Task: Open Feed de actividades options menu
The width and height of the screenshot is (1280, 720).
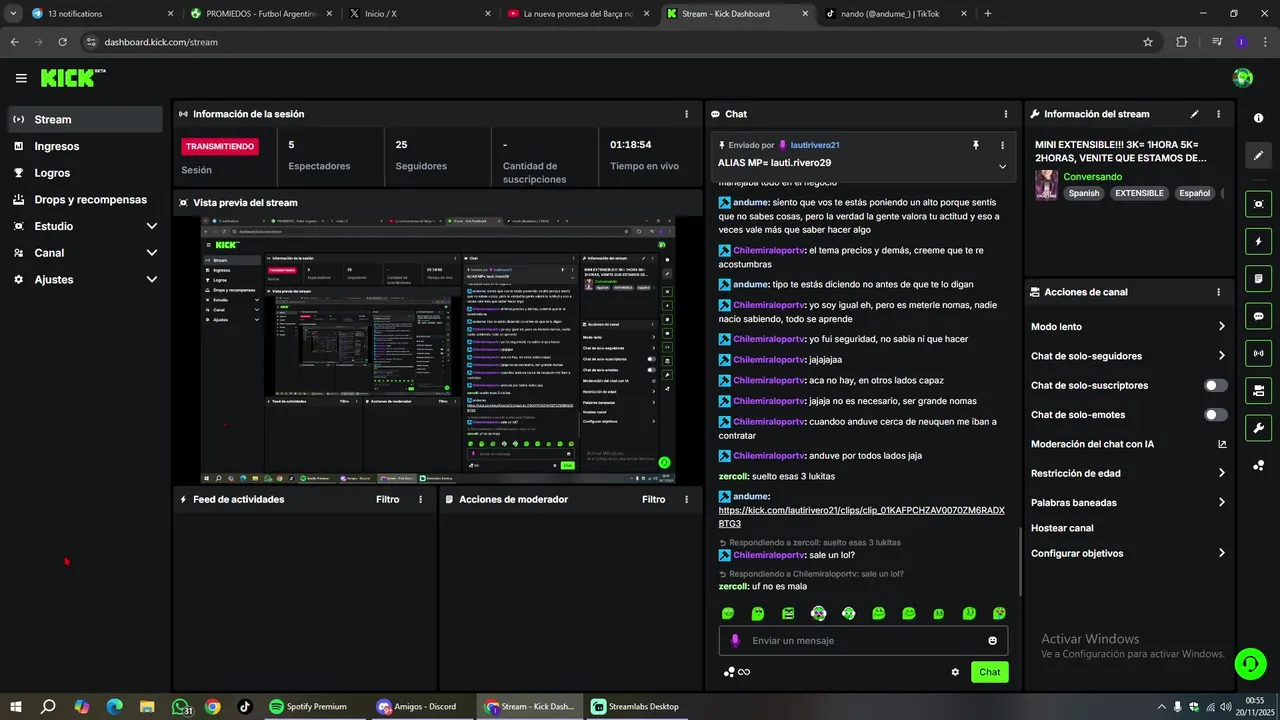Action: click(x=420, y=499)
